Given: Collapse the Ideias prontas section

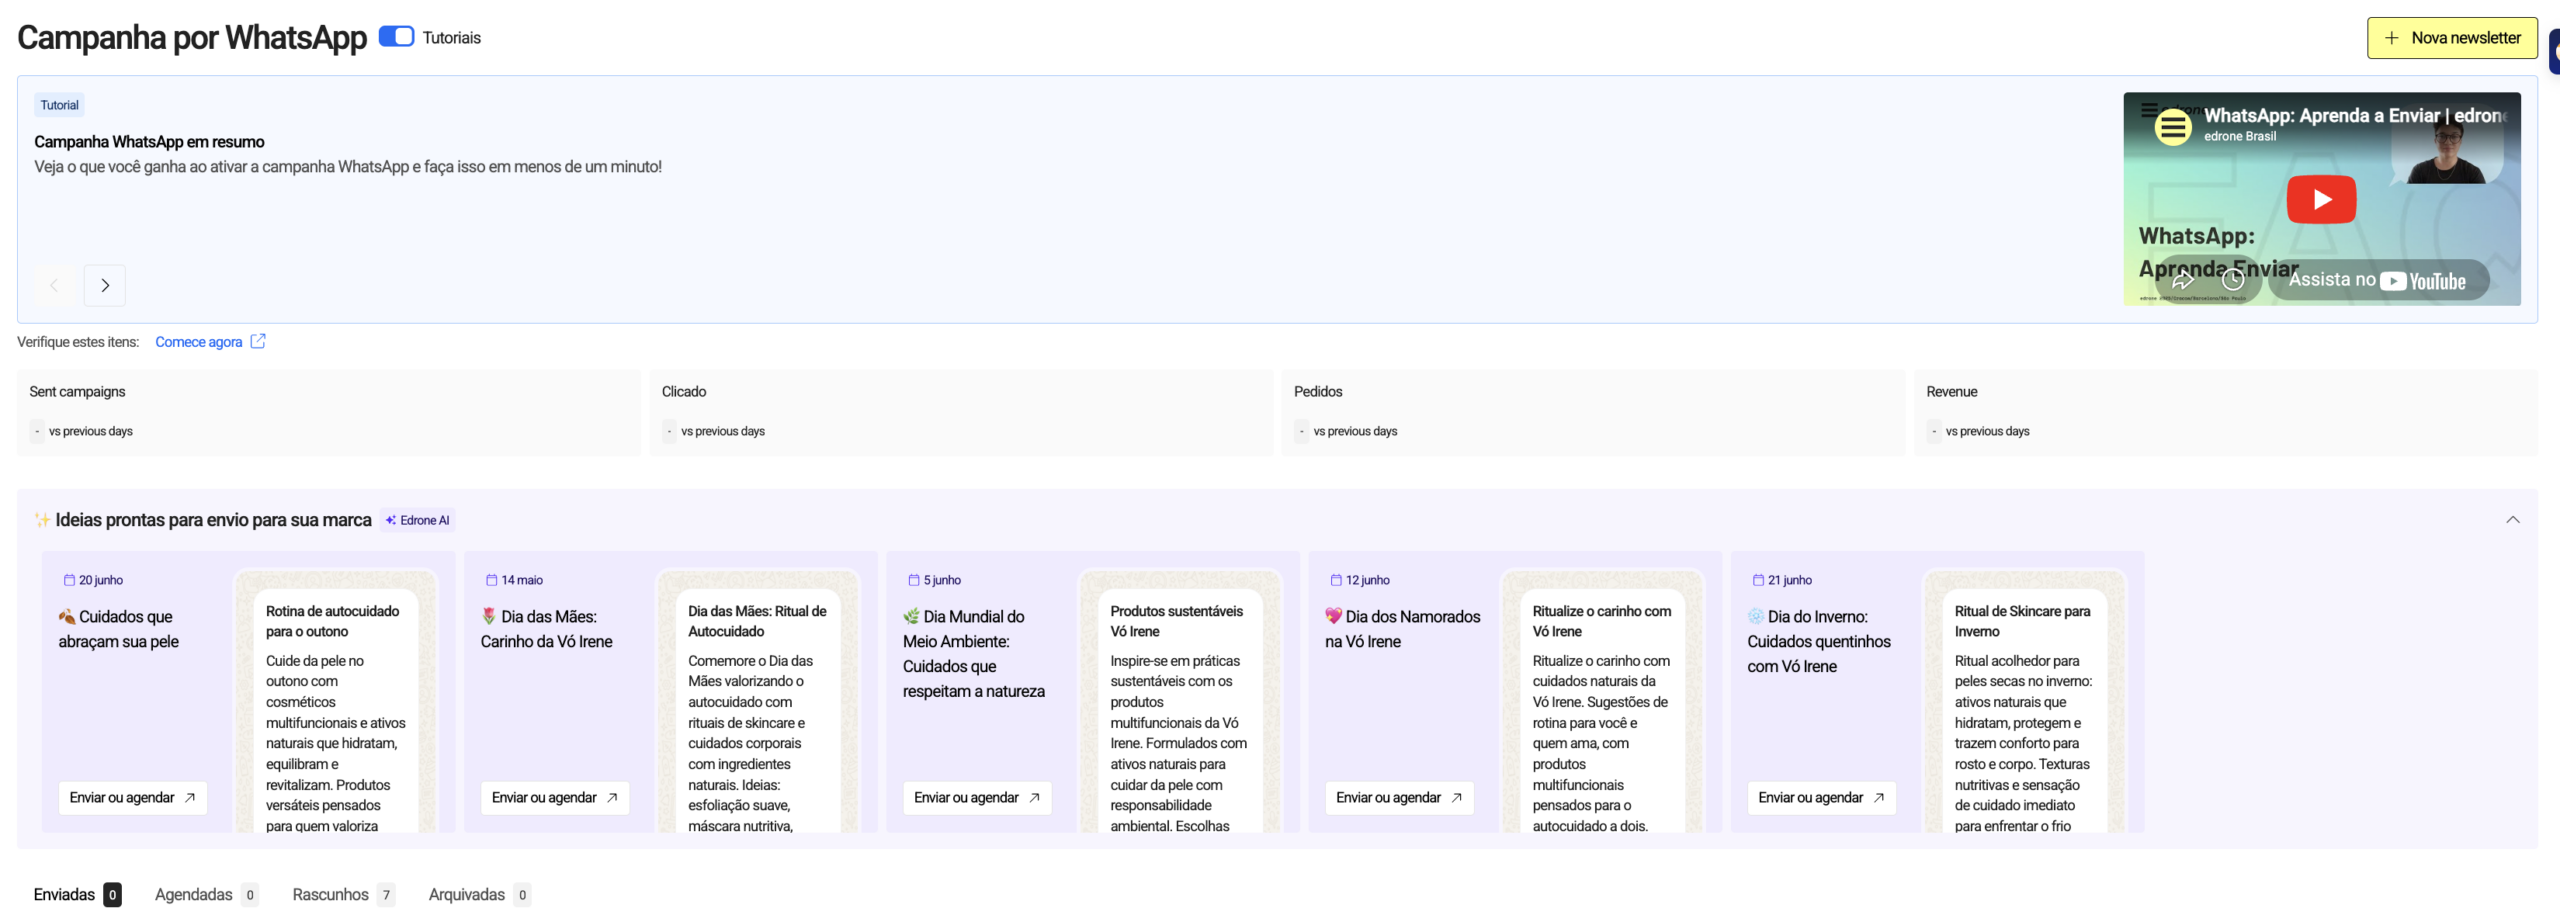Looking at the screenshot, I should click(x=2512, y=520).
